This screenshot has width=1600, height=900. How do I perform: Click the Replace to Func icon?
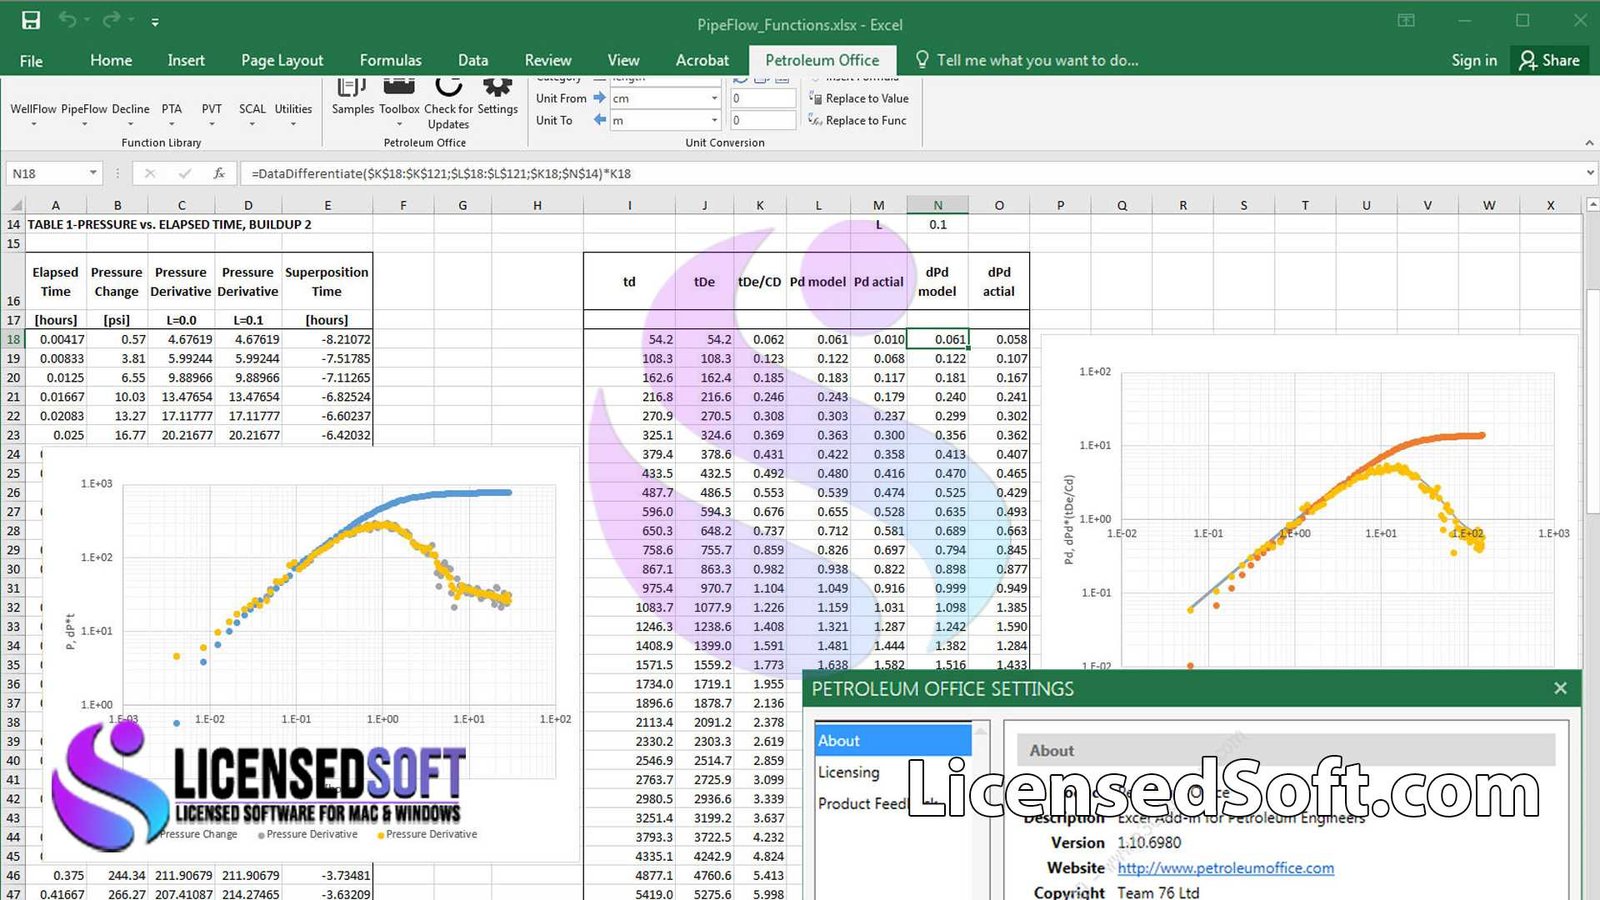pyautogui.click(x=816, y=120)
